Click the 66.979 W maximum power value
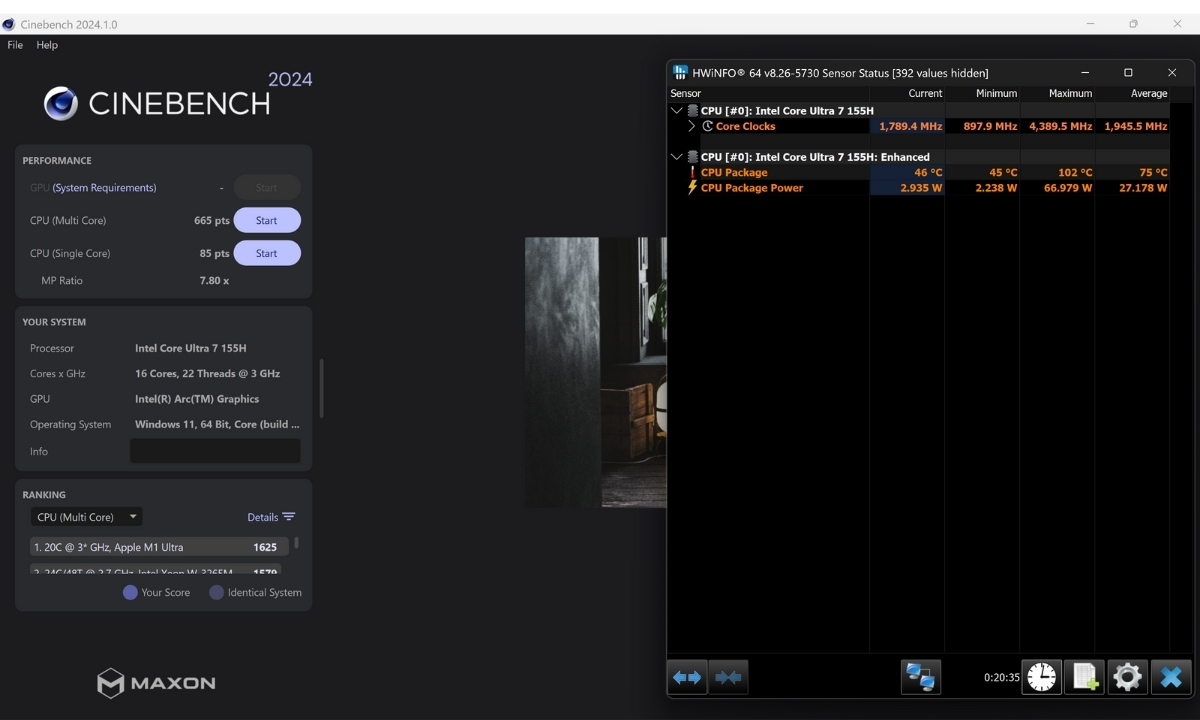 (1068, 188)
